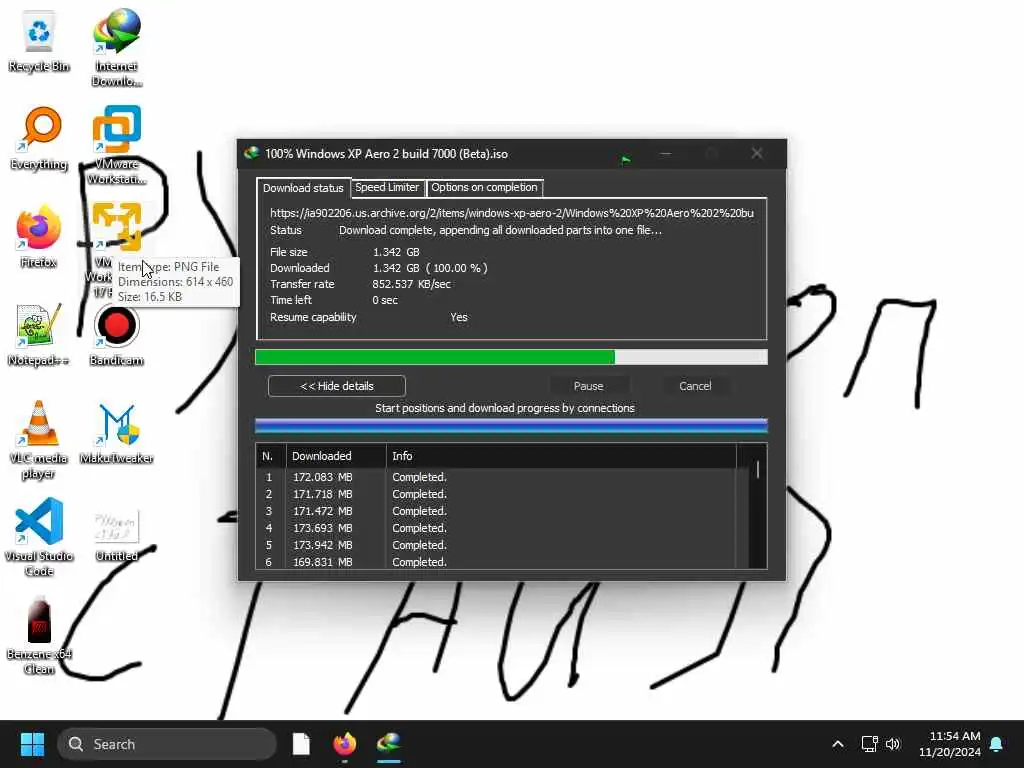Click the Downloaded column header
The image size is (1024, 768).
(x=336, y=456)
